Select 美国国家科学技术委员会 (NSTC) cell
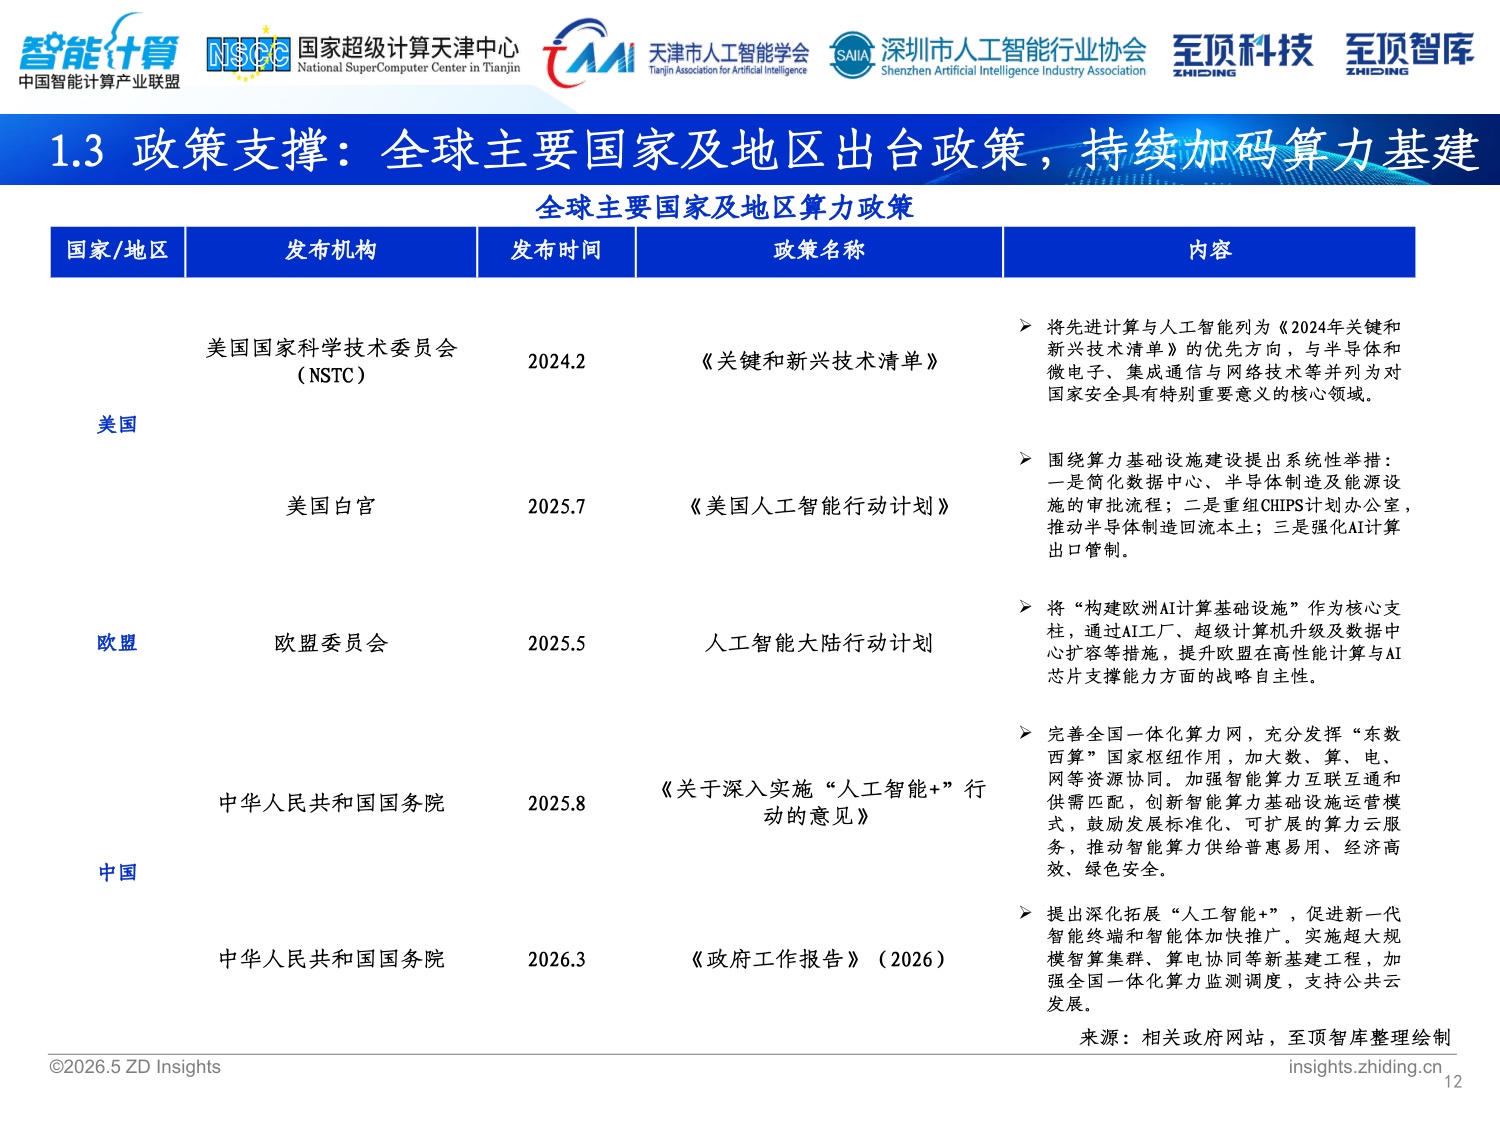 point(331,361)
